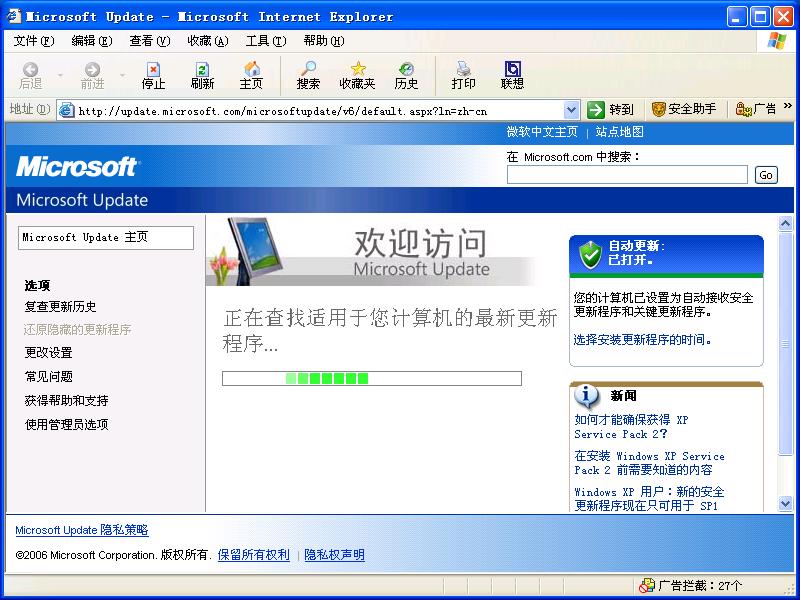
Task: Click the page icon in address bar
Action: pos(66,110)
